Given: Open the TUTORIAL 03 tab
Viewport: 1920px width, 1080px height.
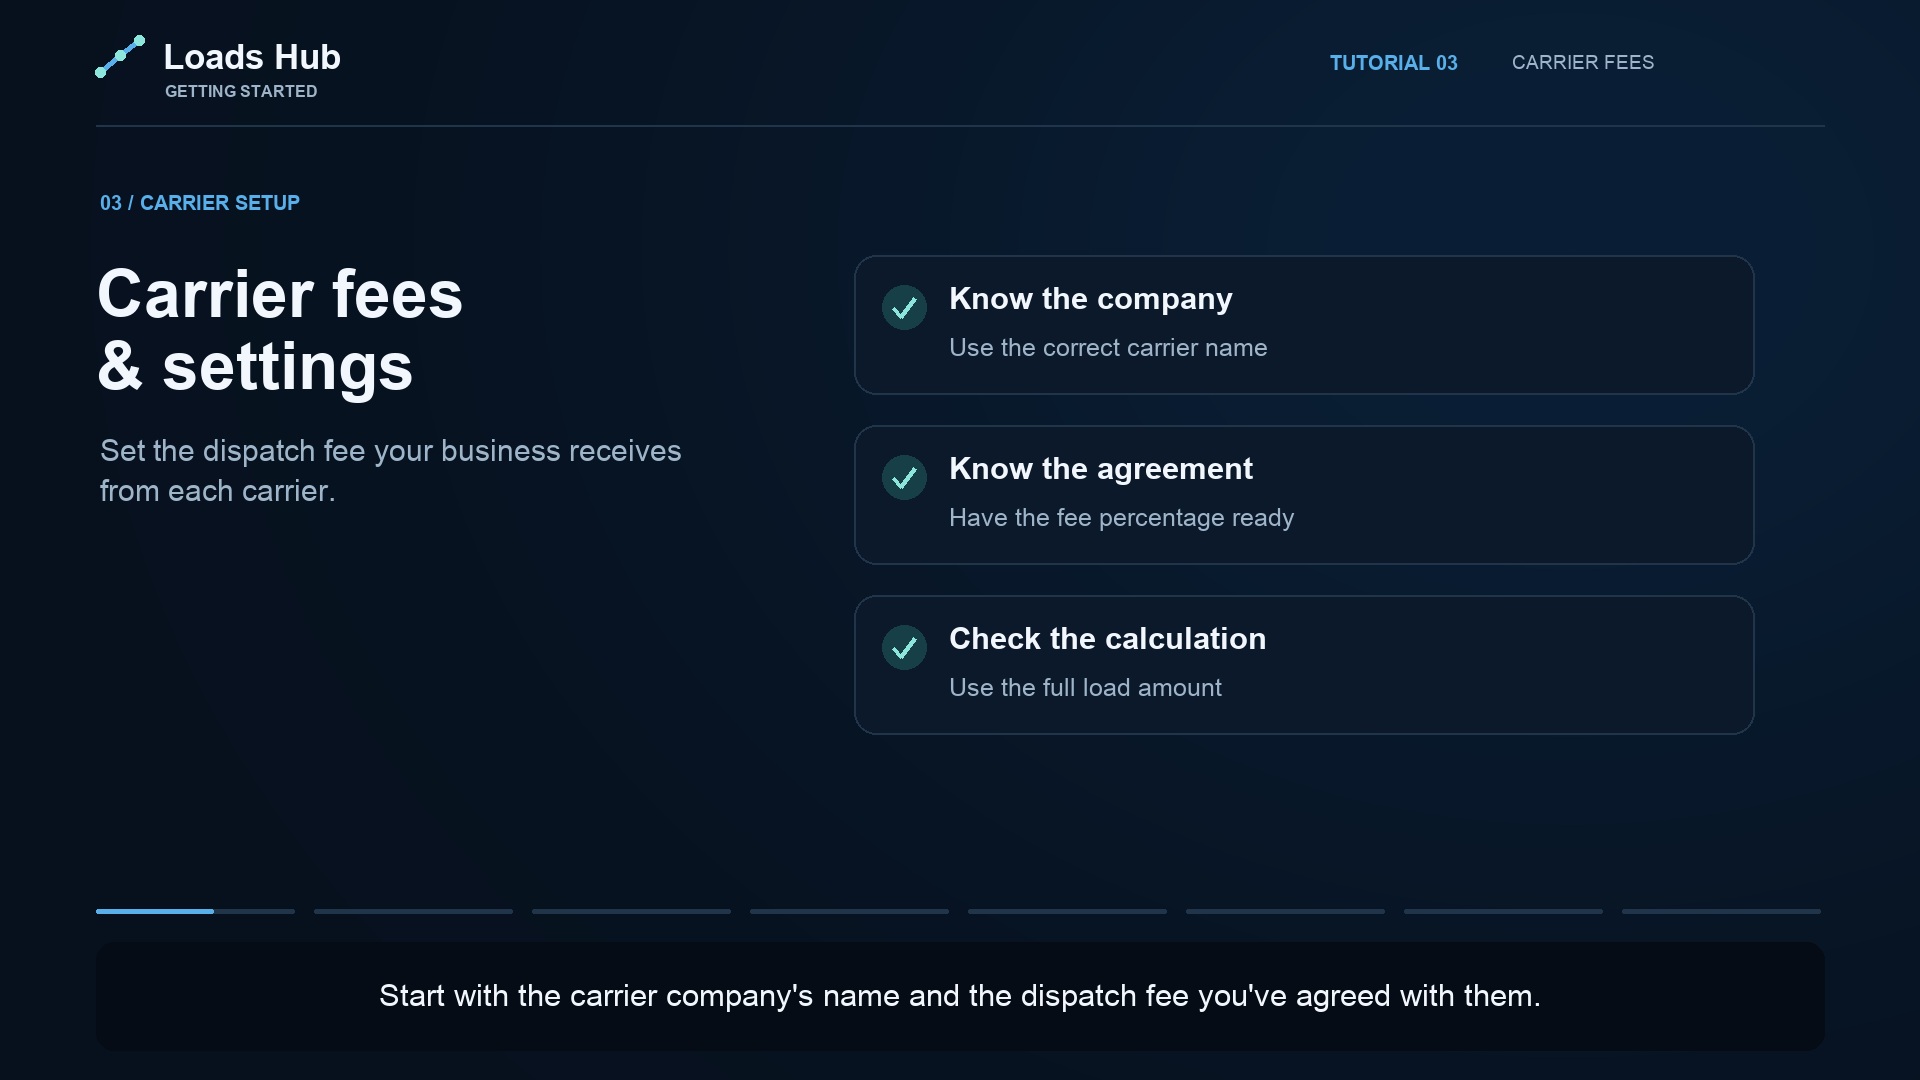Looking at the screenshot, I should [x=1393, y=63].
